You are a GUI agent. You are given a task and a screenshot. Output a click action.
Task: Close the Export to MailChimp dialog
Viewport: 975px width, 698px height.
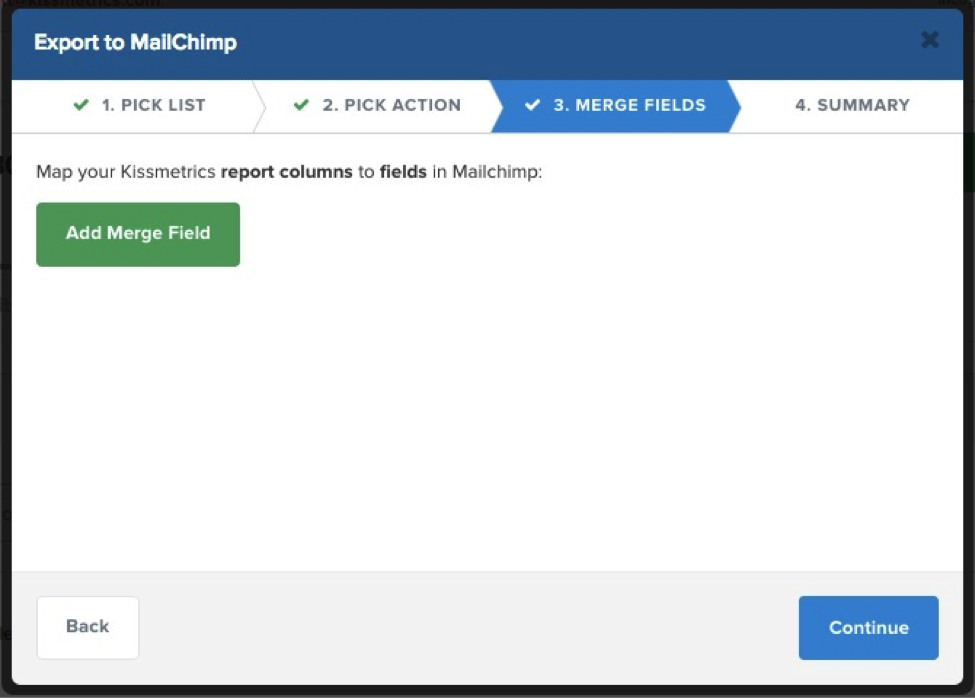point(930,40)
